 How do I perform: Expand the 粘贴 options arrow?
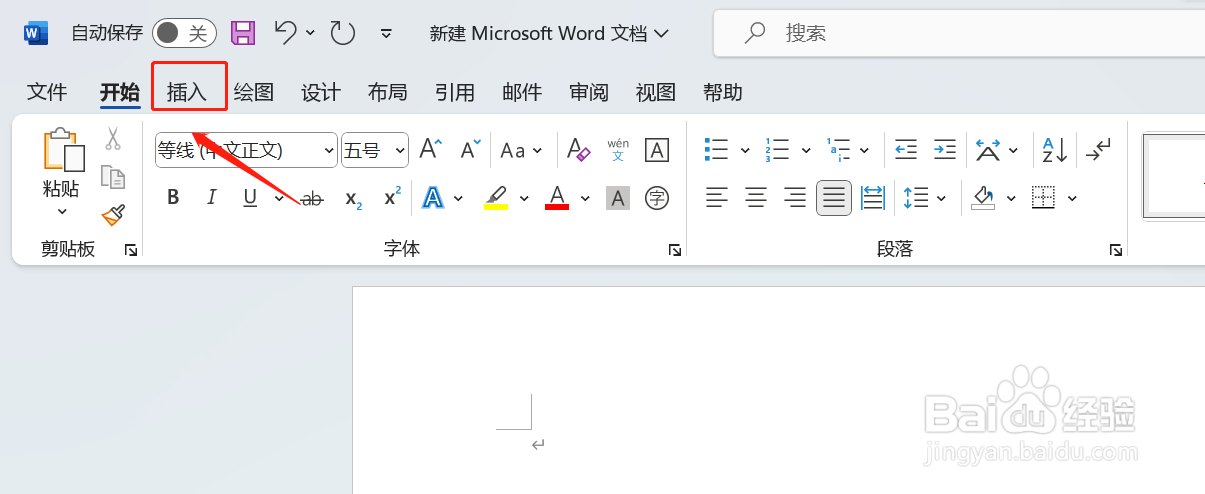coord(62,211)
